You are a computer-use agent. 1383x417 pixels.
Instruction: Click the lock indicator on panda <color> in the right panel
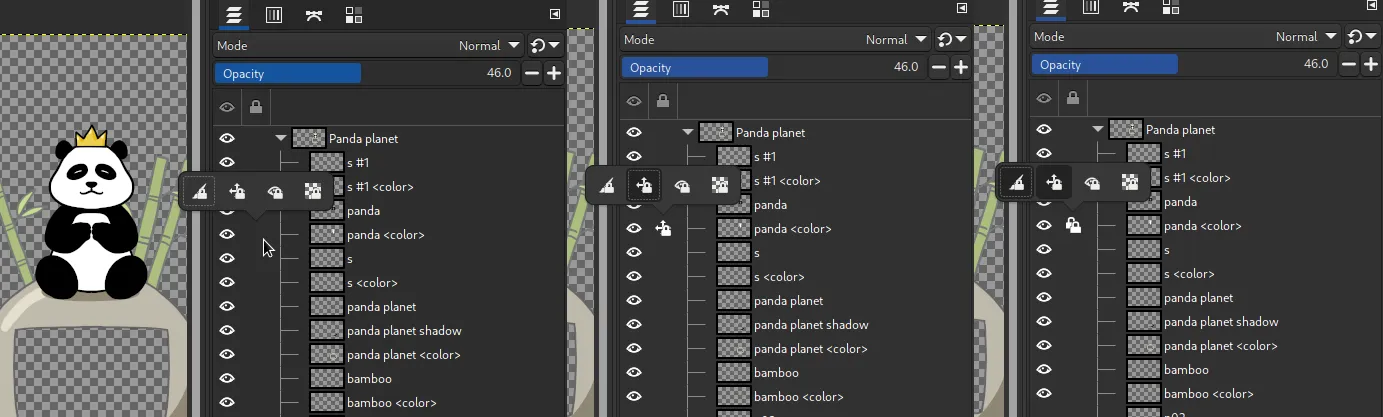pos(1073,225)
